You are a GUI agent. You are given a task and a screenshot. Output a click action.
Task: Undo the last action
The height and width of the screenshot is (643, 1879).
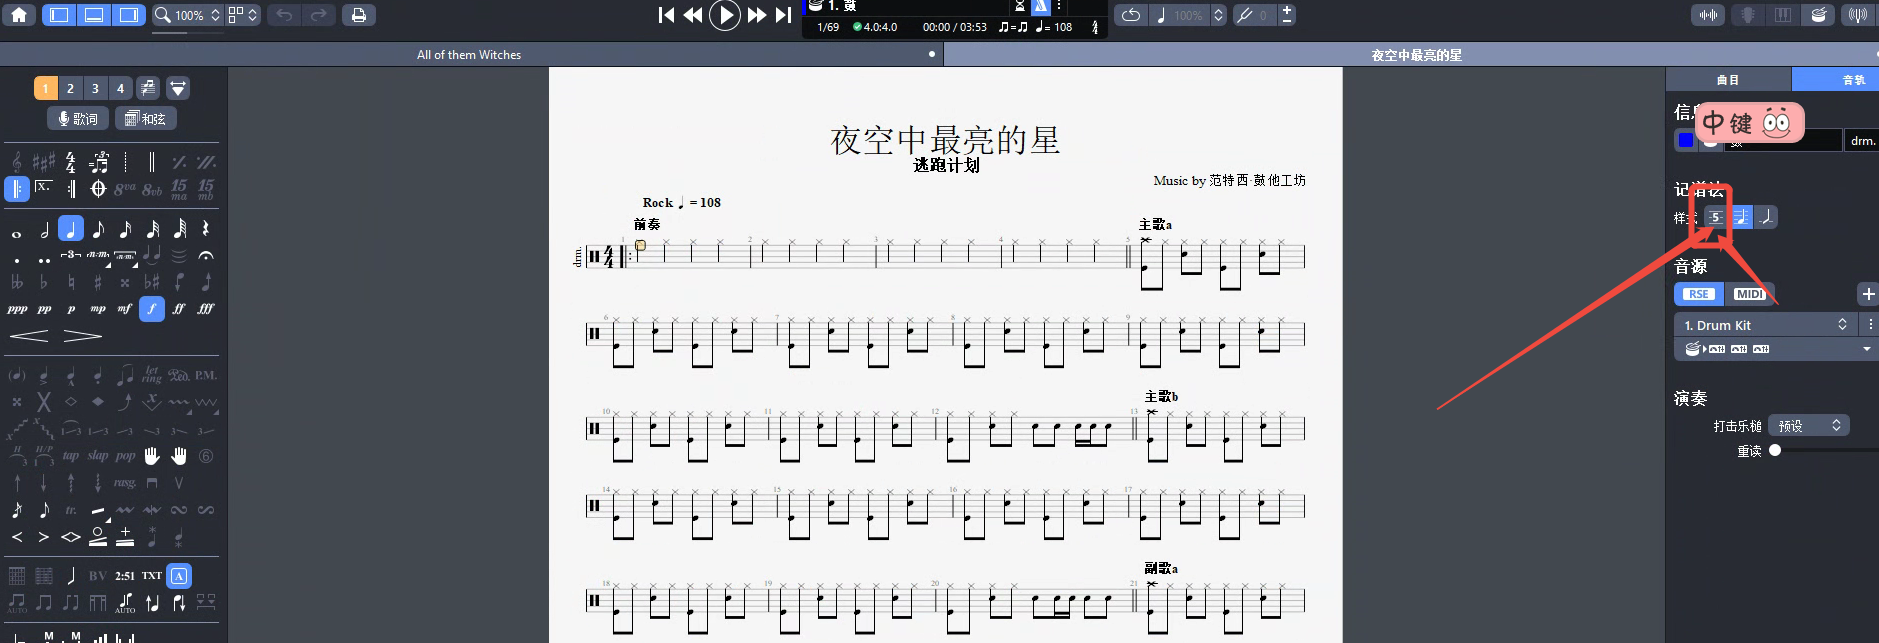coord(284,15)
